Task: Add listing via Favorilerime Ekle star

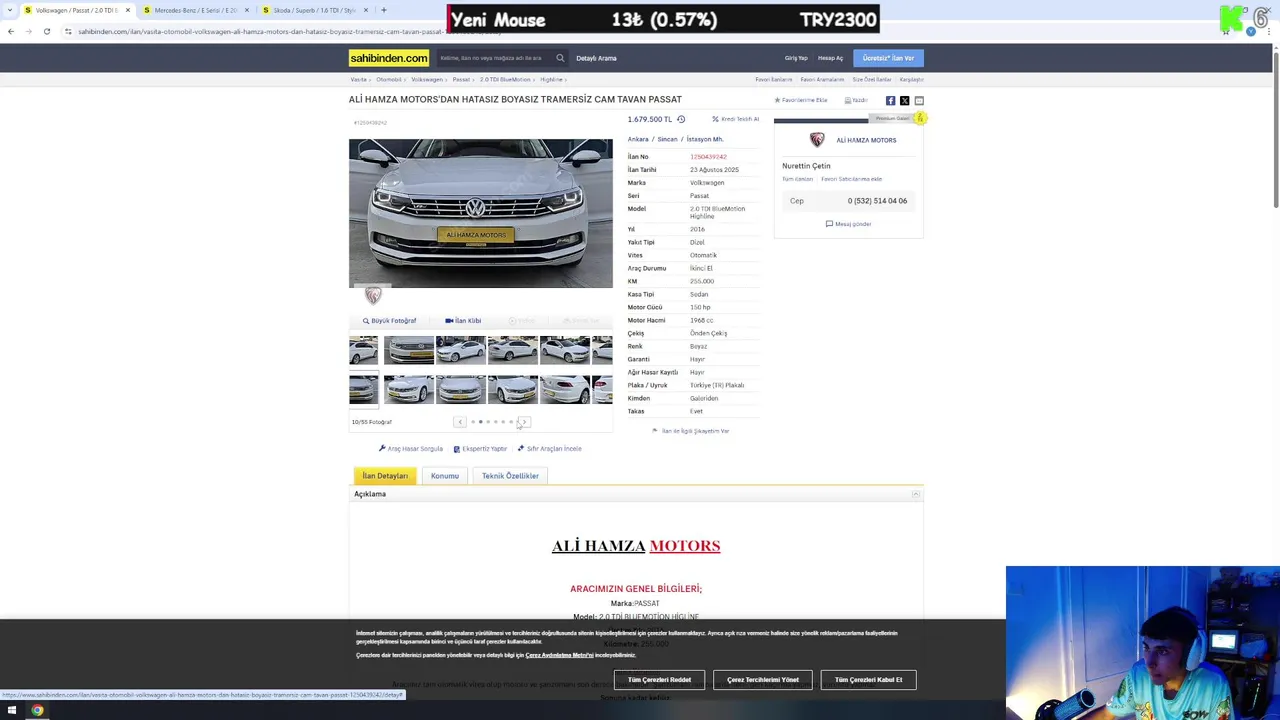Action: [x=801, y=100]
